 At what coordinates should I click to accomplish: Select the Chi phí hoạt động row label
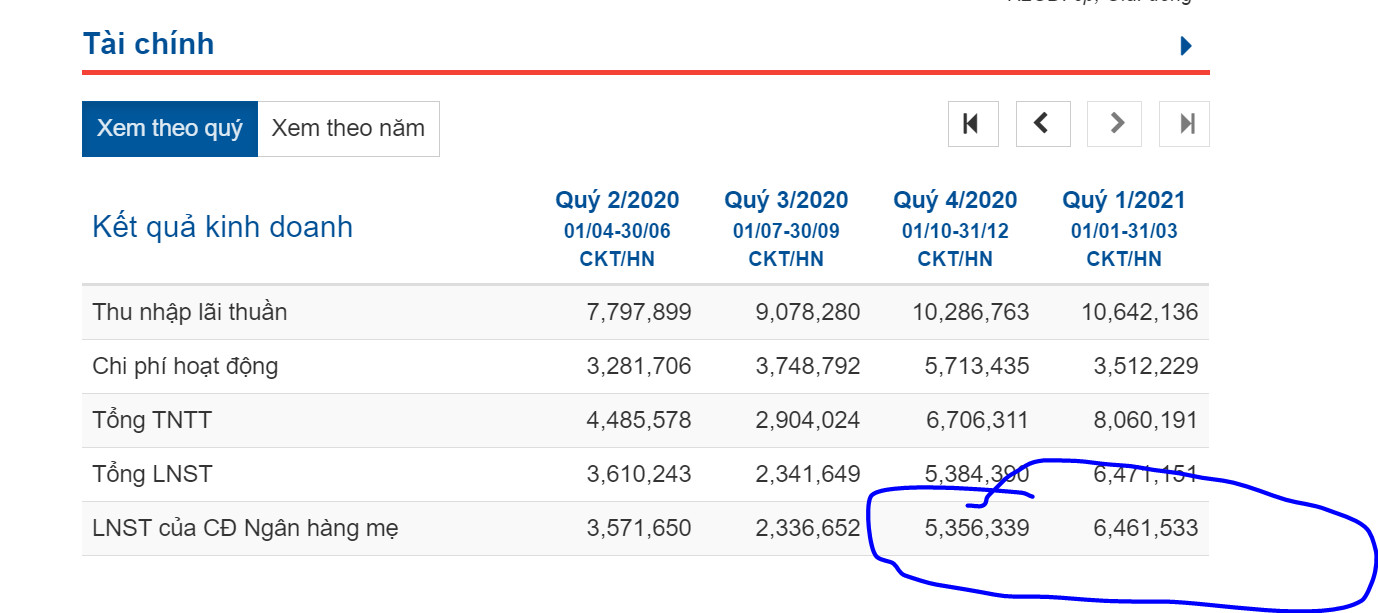[x=185, y=366]
